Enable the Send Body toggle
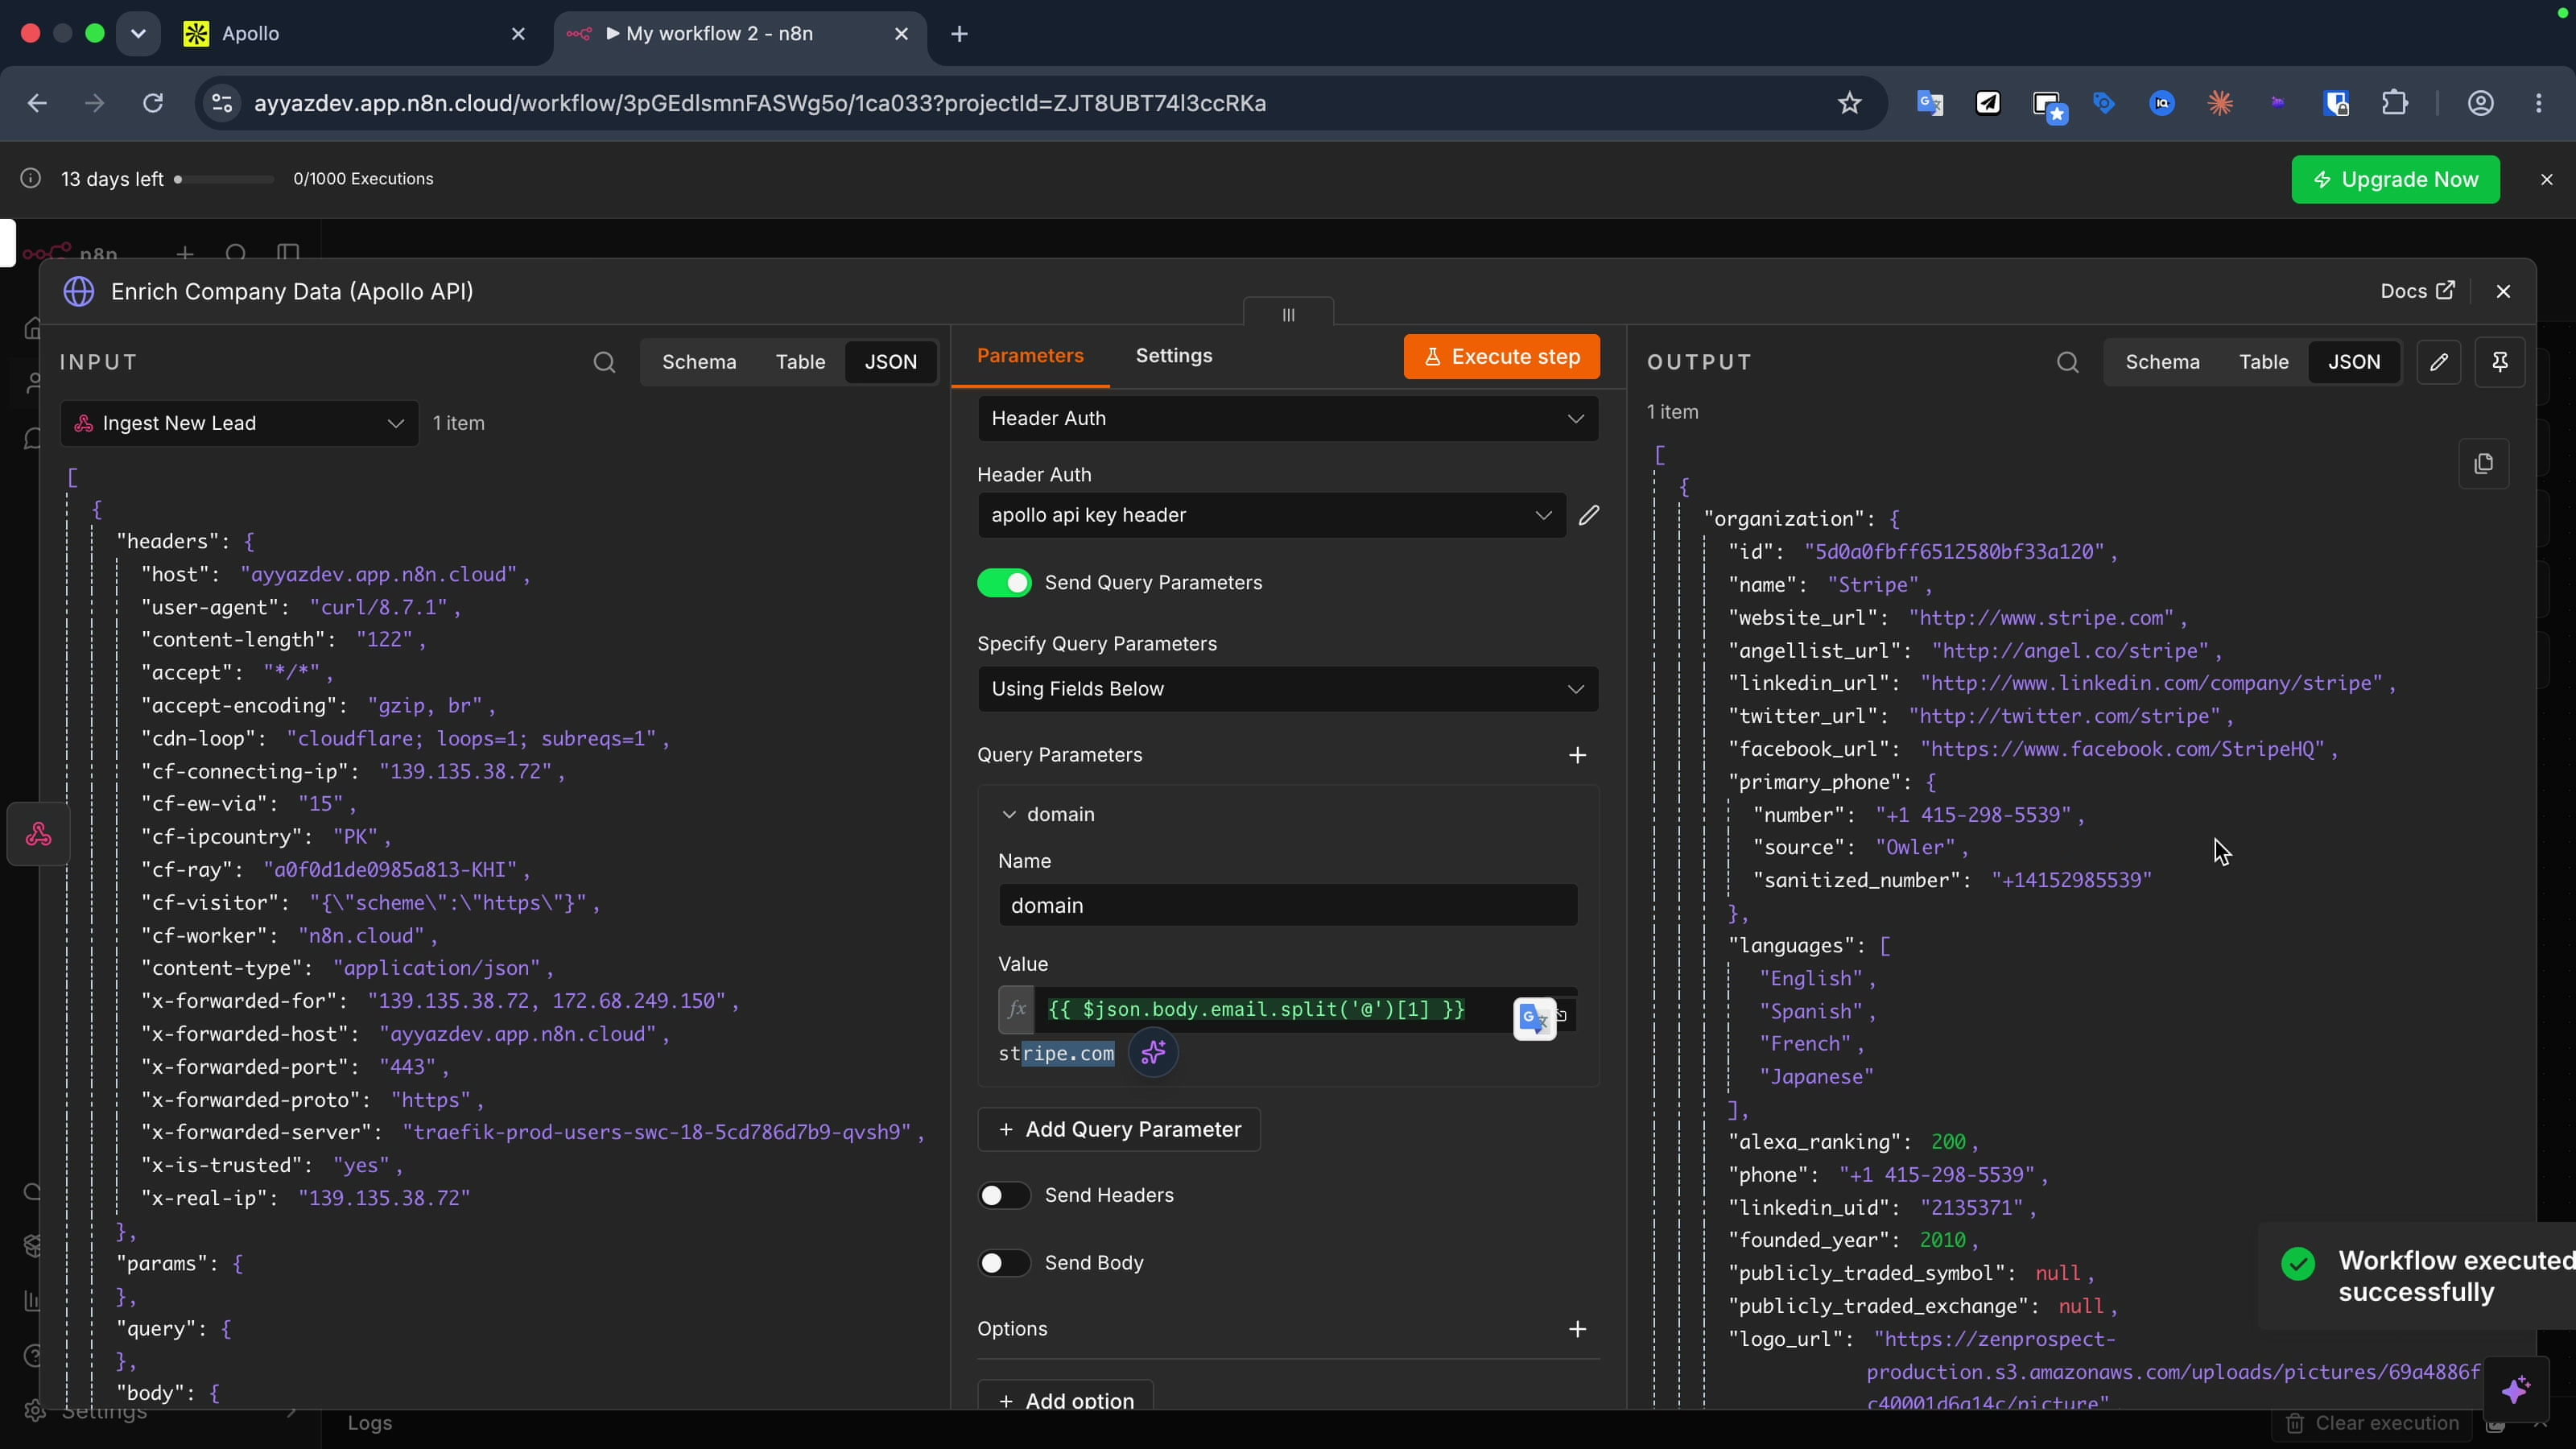 coord(1004,1263)
